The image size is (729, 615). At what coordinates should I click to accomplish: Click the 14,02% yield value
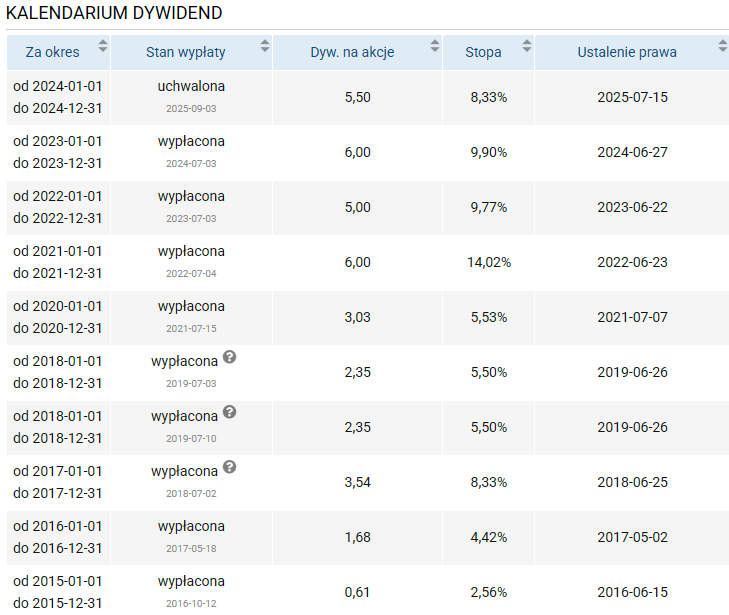click(488, 262)
